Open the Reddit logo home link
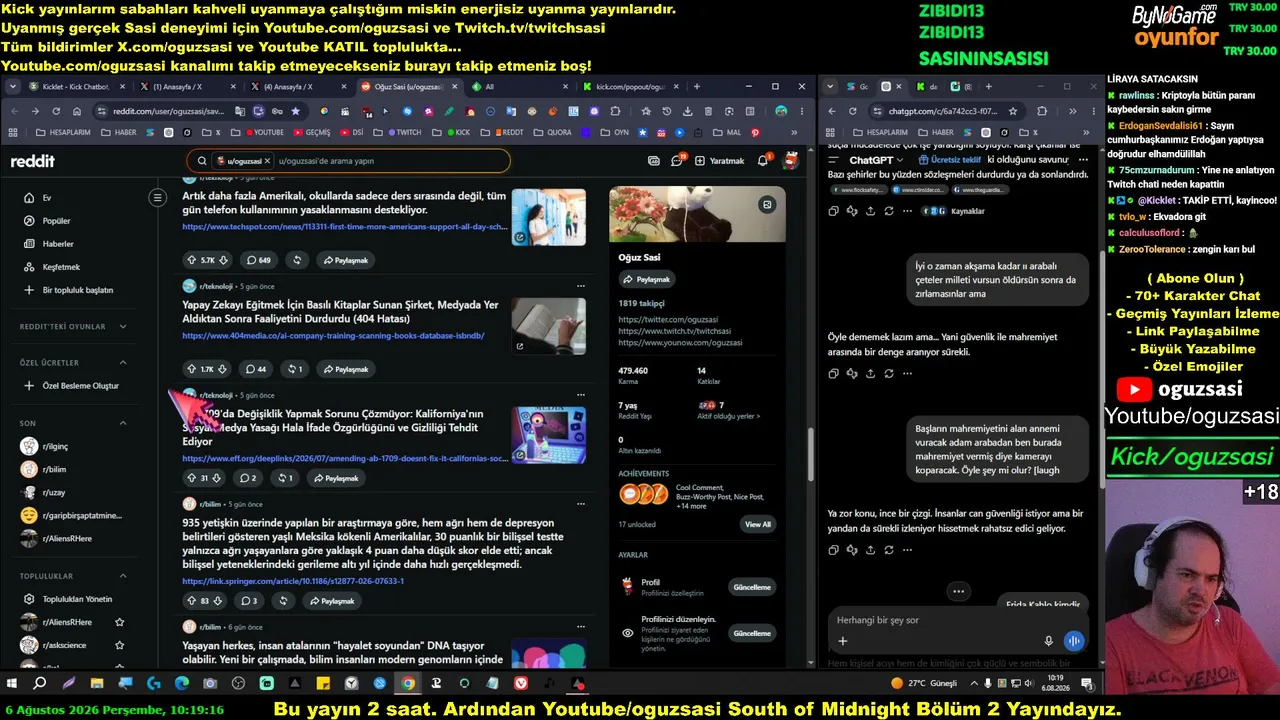The width and height of the screenshot is (1280, 720). click(33, 161)
